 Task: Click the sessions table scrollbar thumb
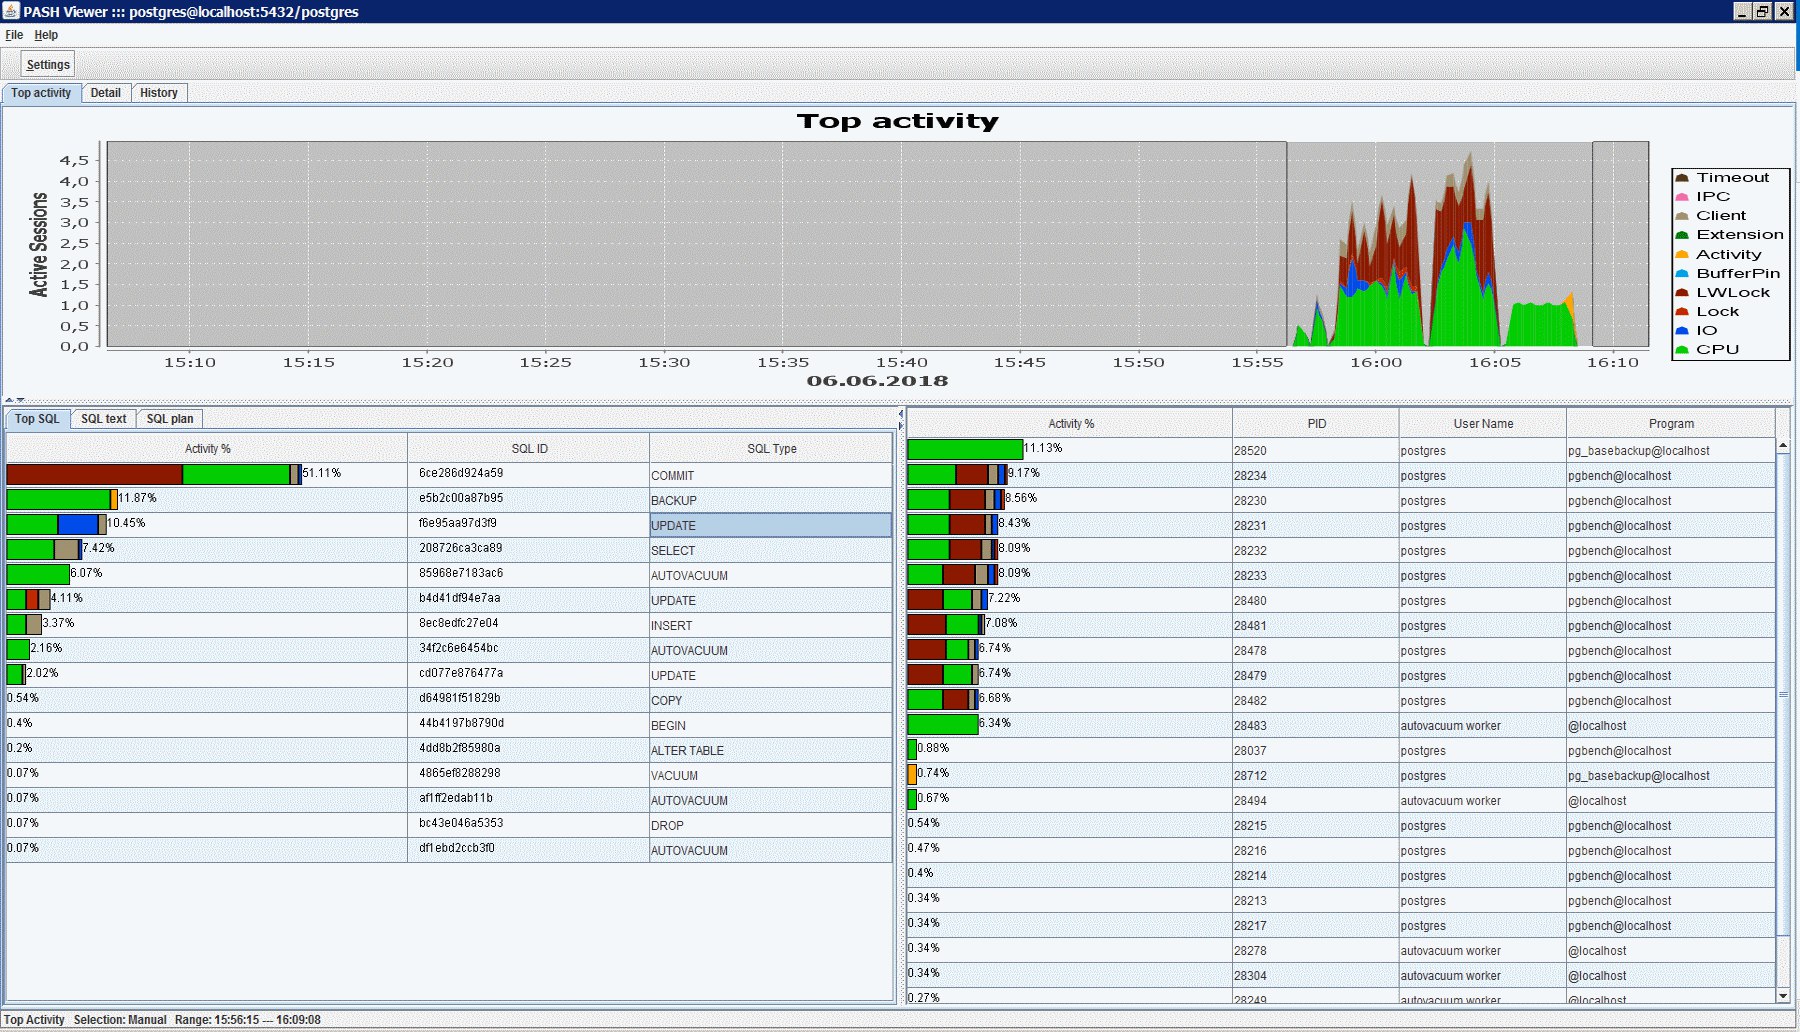click(x=1783, y=695)
